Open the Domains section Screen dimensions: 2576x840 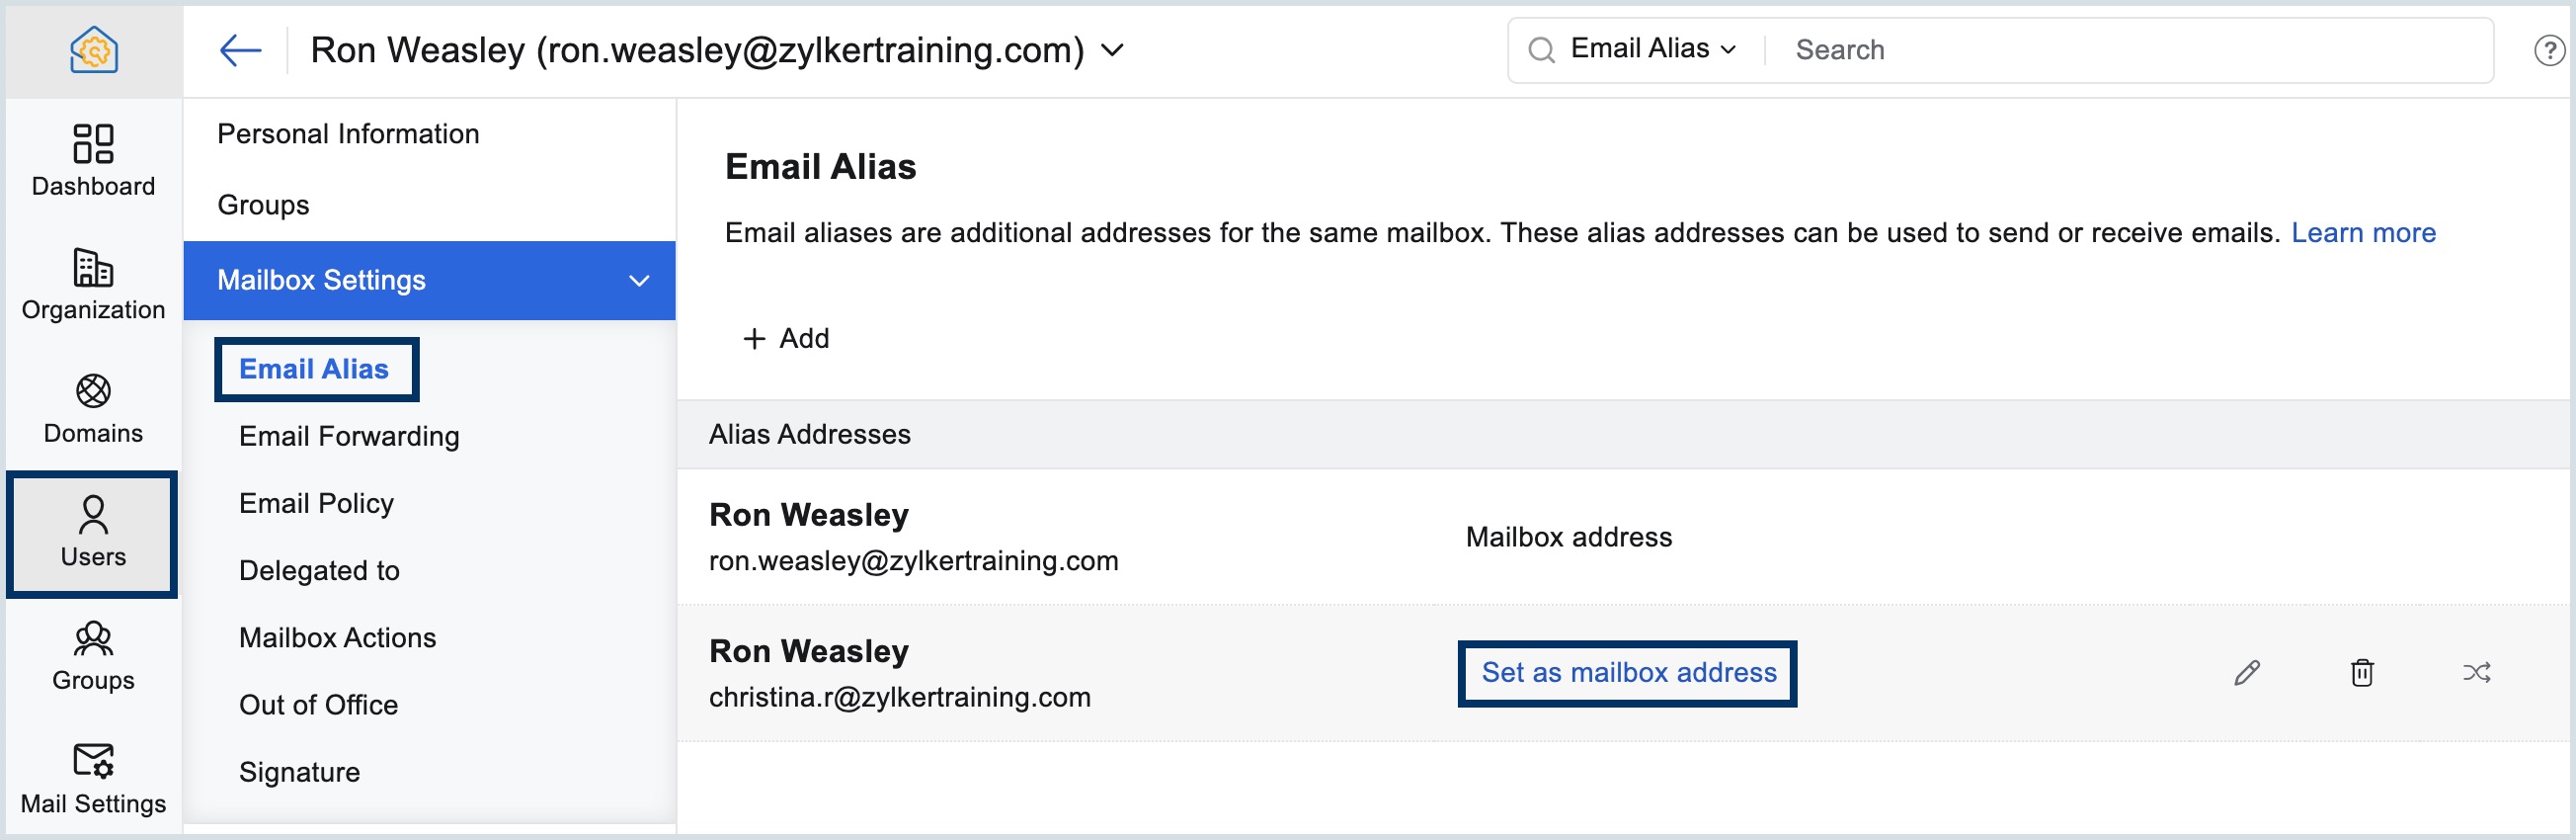coord(92,406)
